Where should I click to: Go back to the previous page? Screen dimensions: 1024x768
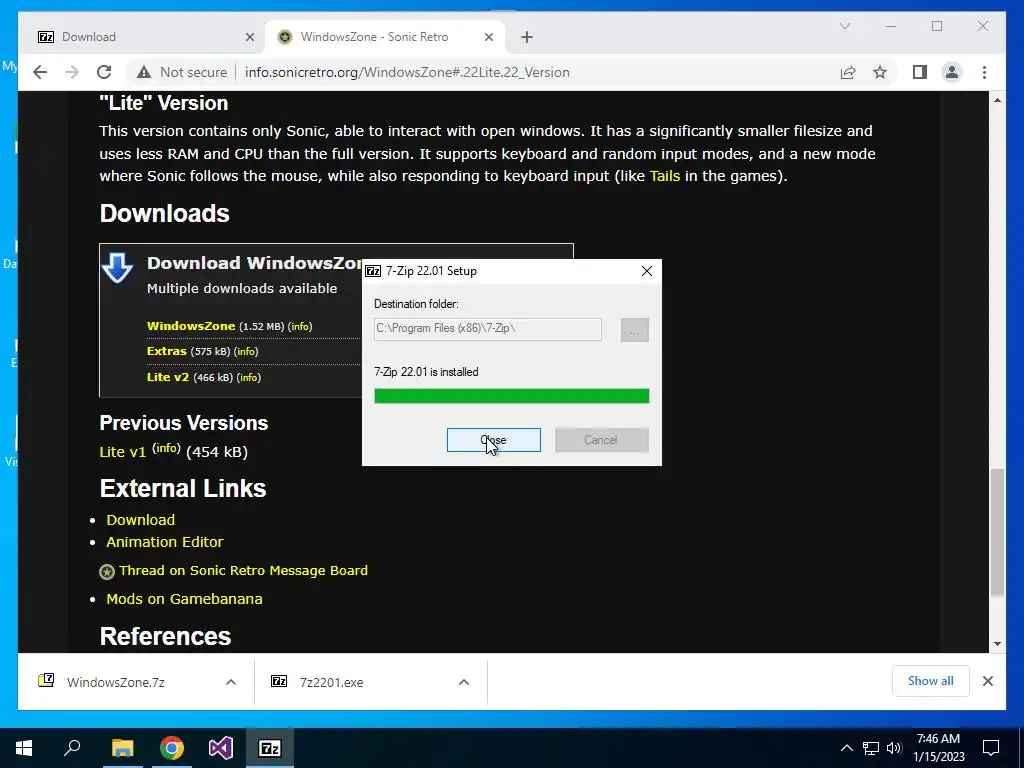pos(40,72)
